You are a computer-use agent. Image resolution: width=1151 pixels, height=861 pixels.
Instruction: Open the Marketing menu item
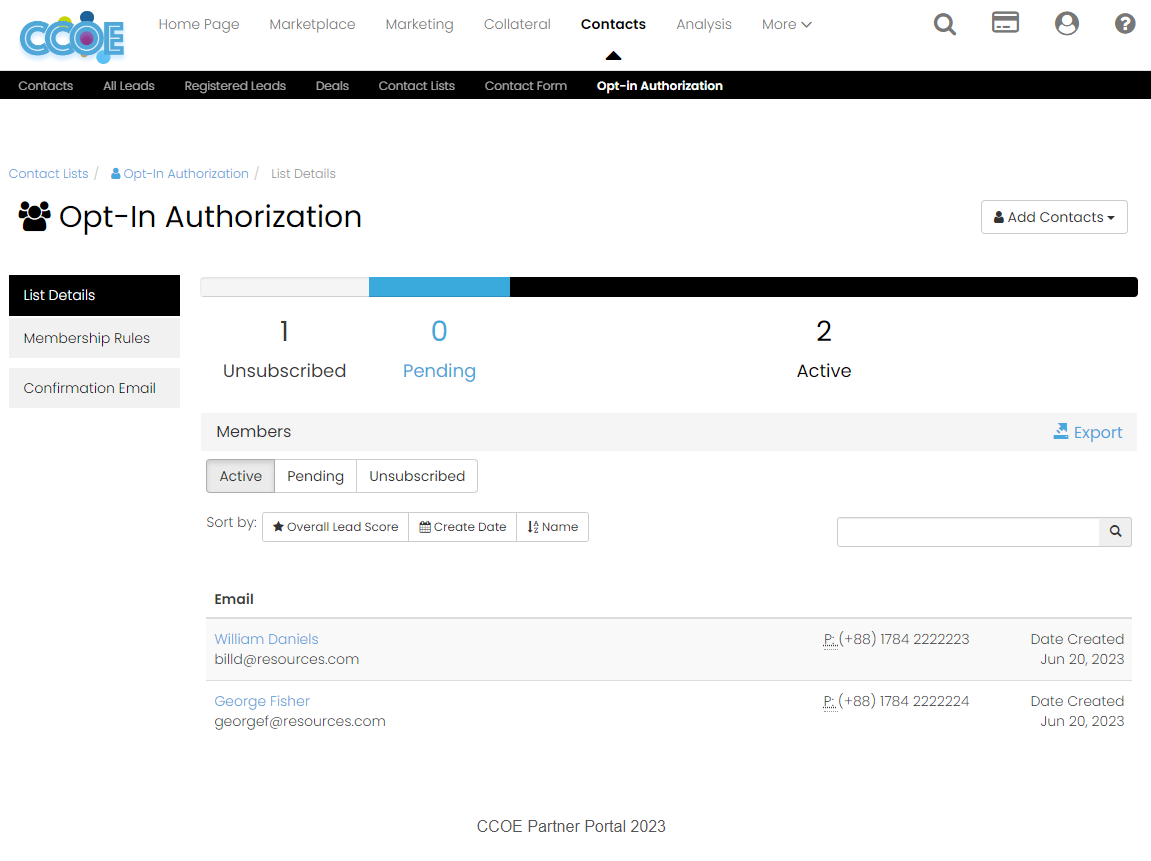tap(419, 24)
